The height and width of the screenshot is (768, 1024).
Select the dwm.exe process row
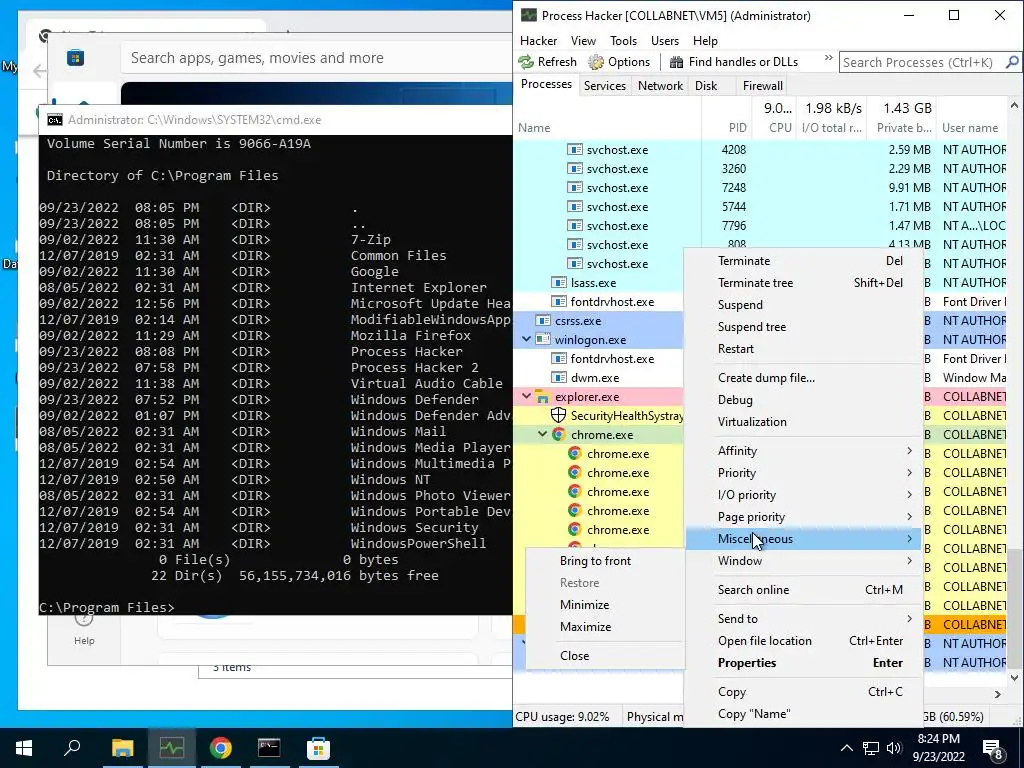coord(598,377)
